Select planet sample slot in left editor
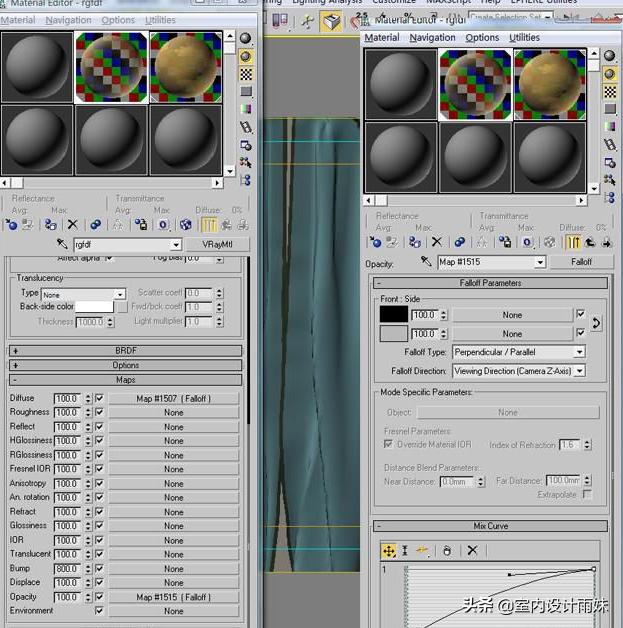Viewport: 623px width, 628px height. click(185, 68)
